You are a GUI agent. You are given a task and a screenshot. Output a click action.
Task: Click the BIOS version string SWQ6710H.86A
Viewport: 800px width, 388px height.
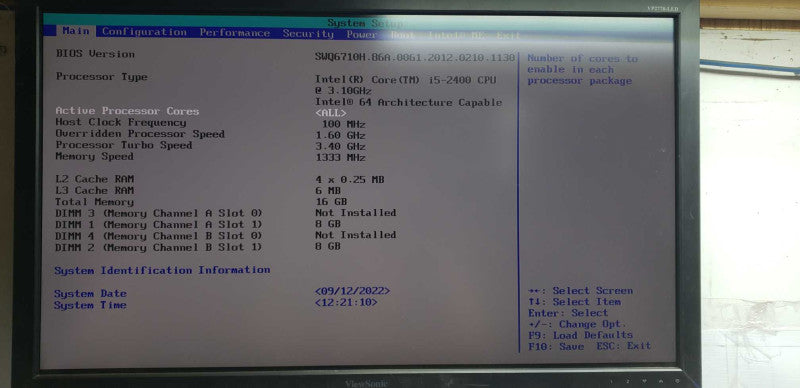[414, 58]
